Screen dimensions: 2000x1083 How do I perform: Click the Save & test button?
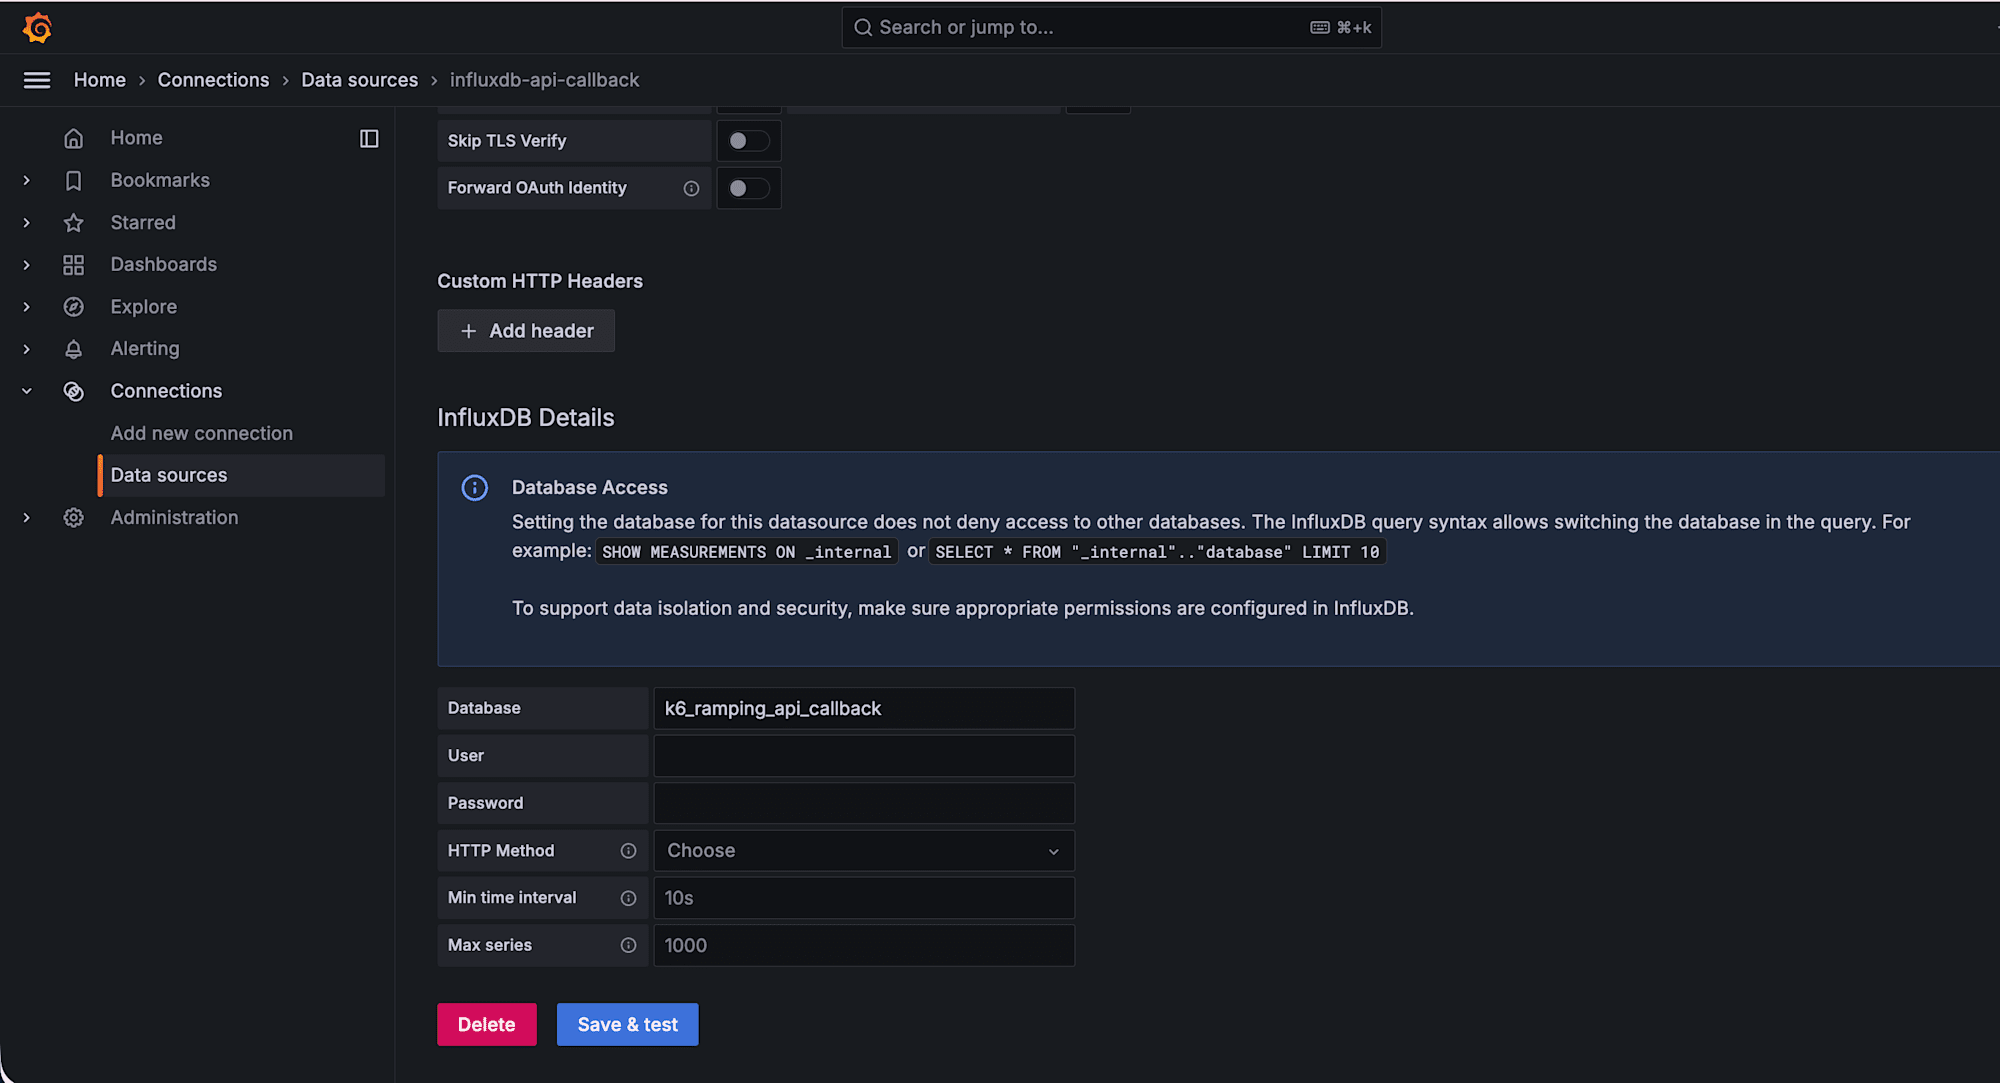(627, 1024)
